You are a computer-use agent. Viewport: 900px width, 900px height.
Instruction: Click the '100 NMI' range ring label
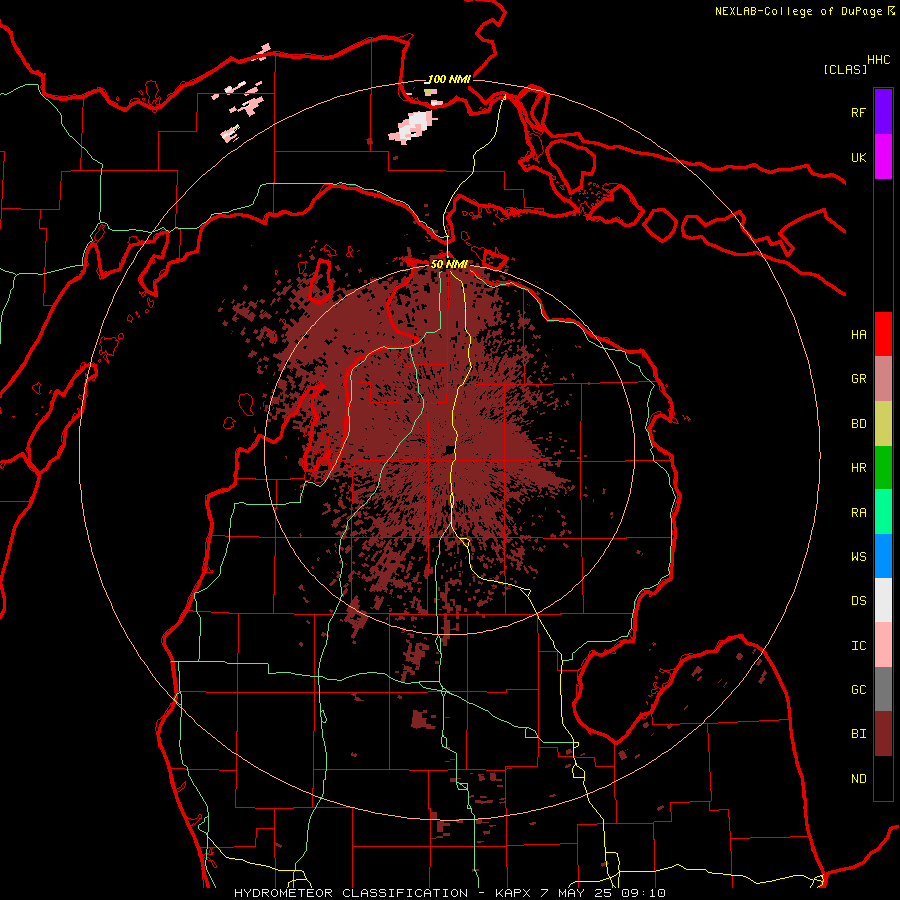click(449, 79)
